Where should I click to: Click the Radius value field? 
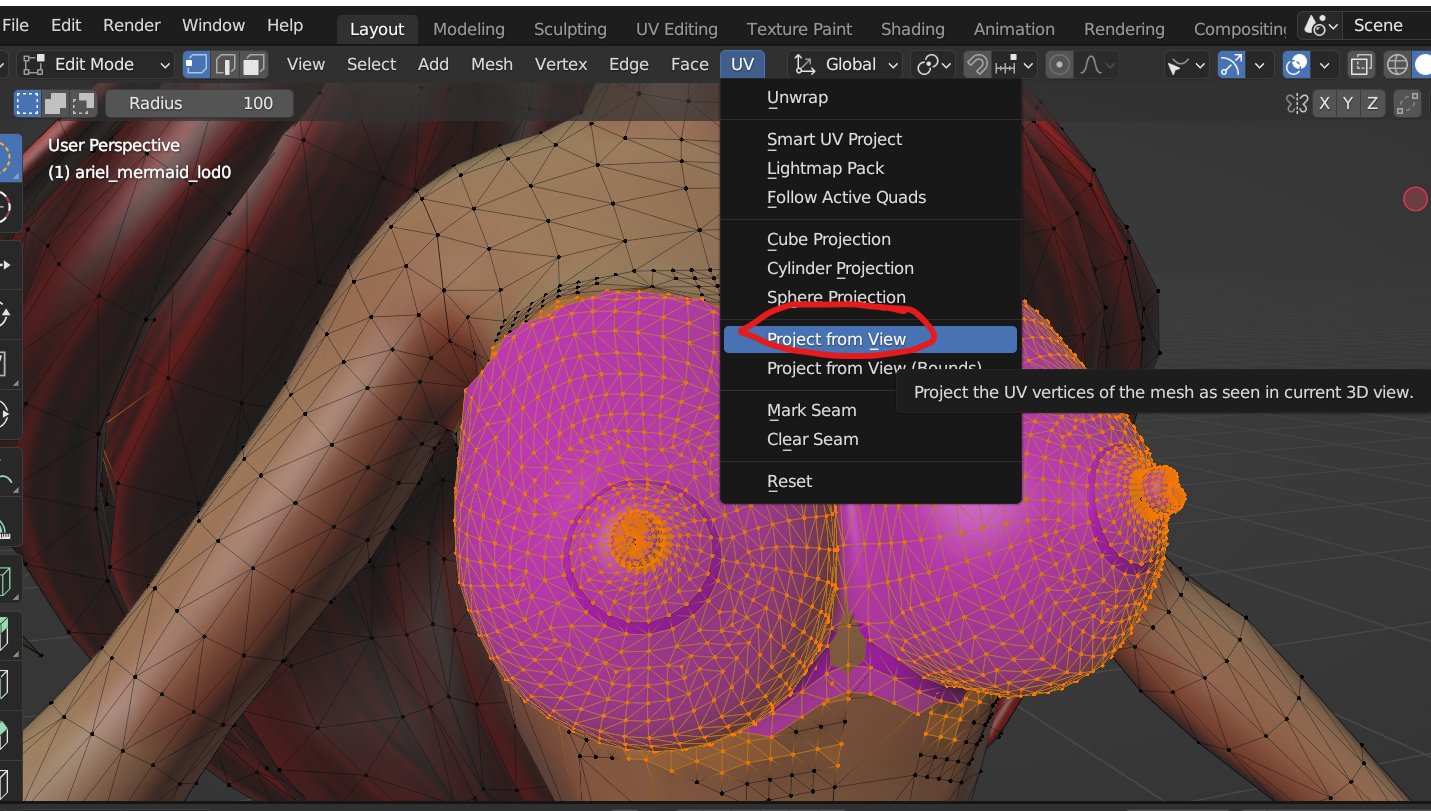click(x=199, y=103)
